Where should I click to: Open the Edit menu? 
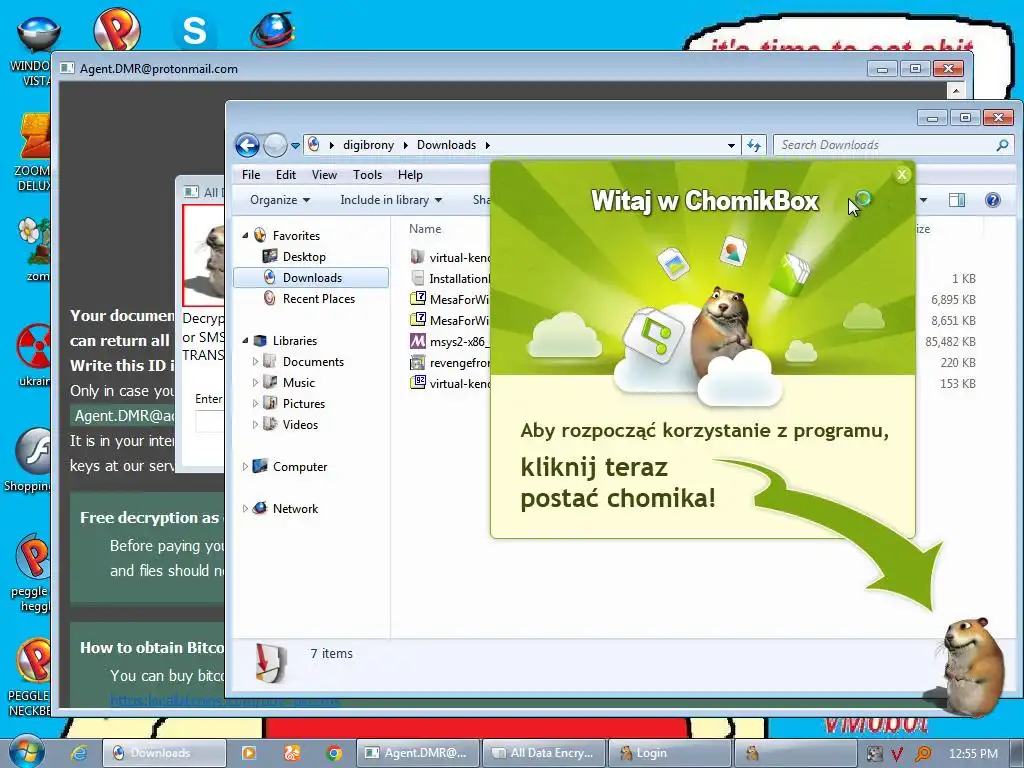click(285, 175)
